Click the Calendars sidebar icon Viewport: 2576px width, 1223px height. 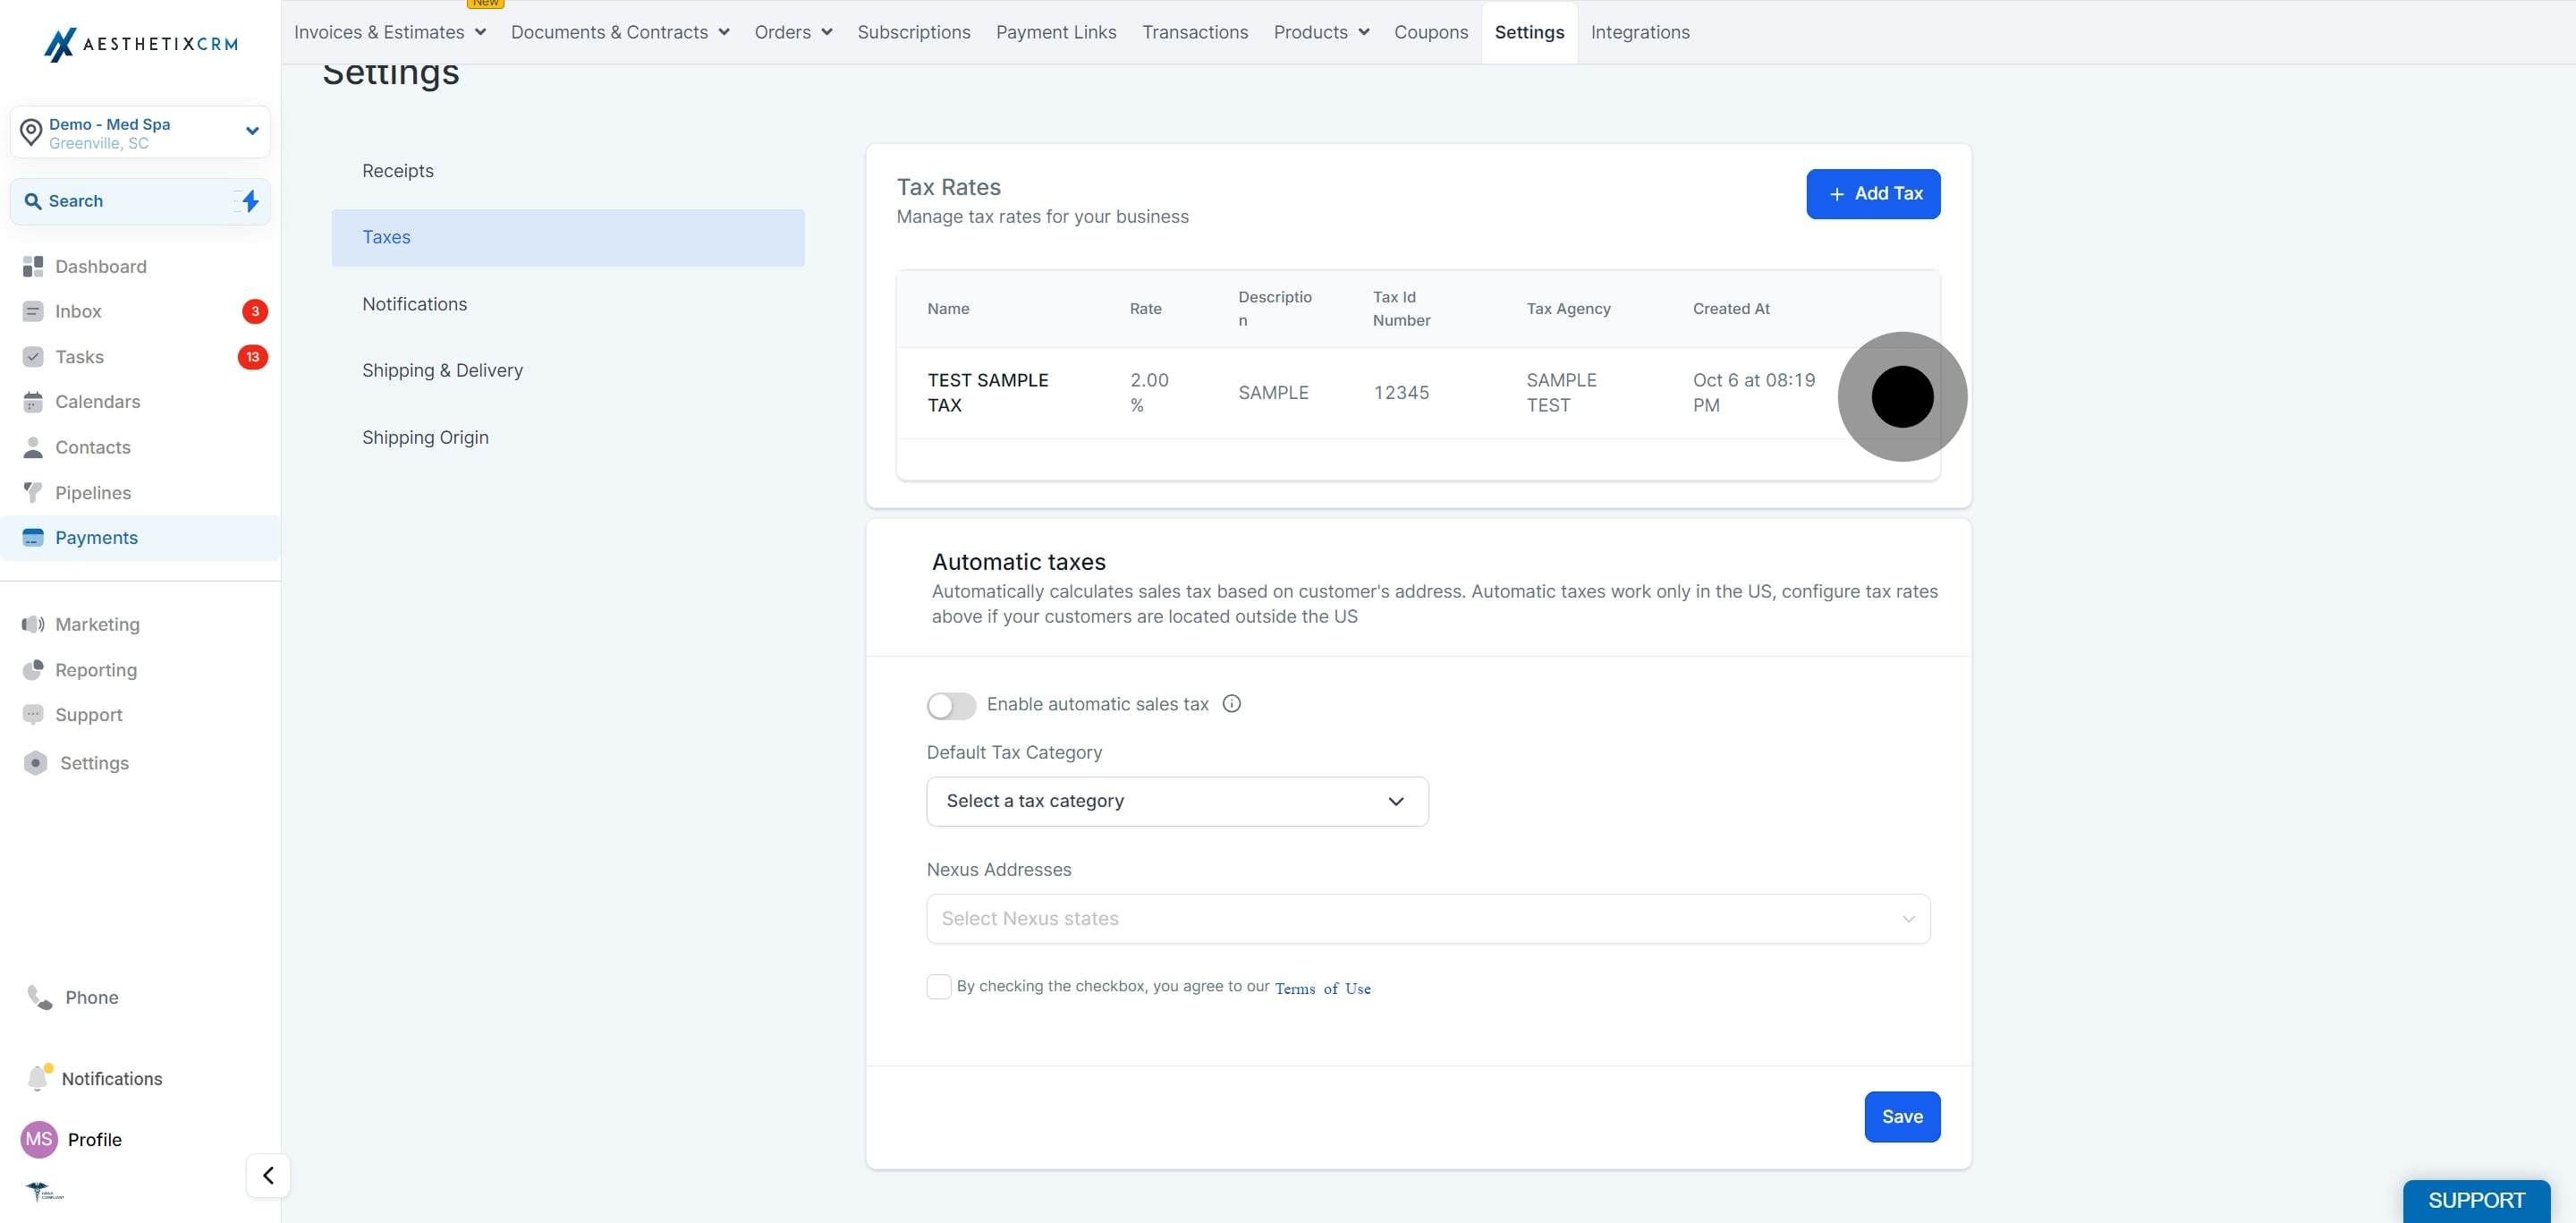point(33,402)
